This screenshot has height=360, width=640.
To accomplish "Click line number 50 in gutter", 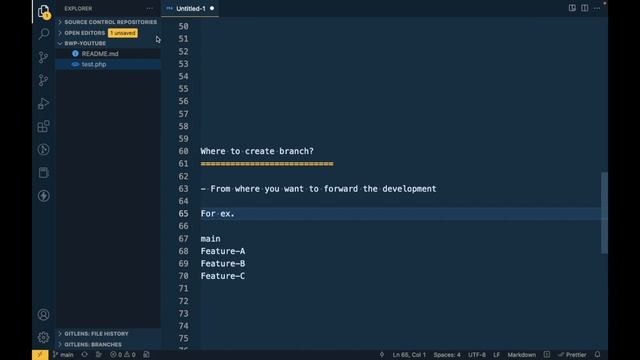I will 183,27.
